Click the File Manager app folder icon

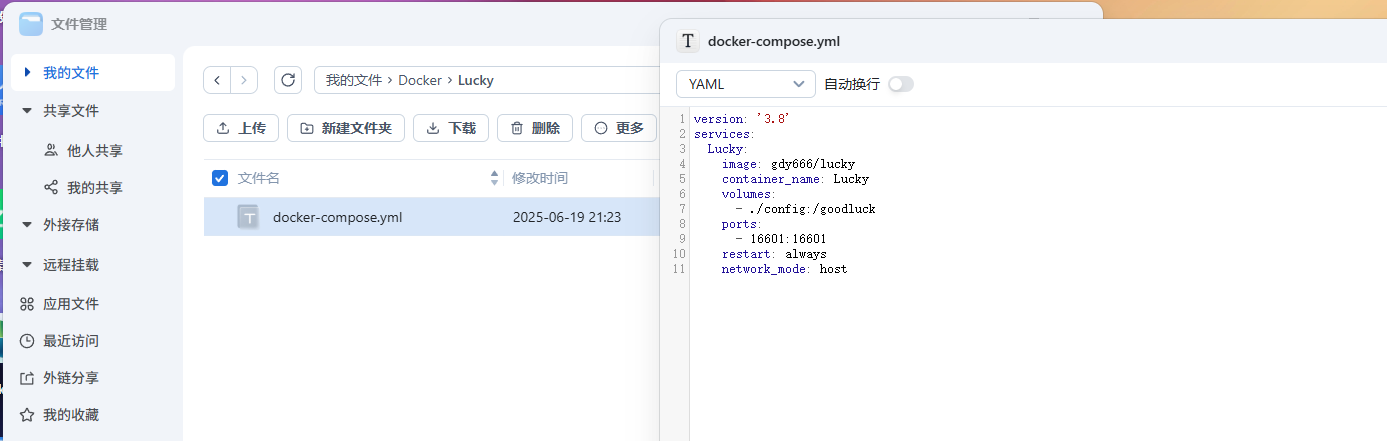tap(31, 24)
